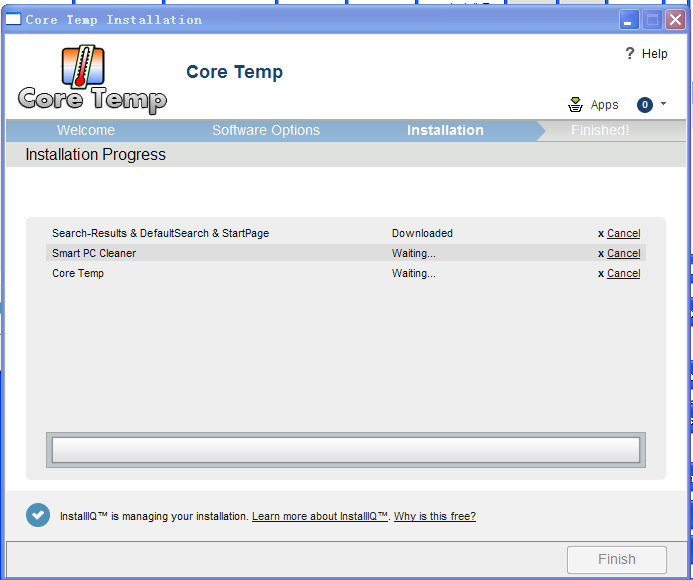
Task: Open the Why is this free? link
Action: 435,516
